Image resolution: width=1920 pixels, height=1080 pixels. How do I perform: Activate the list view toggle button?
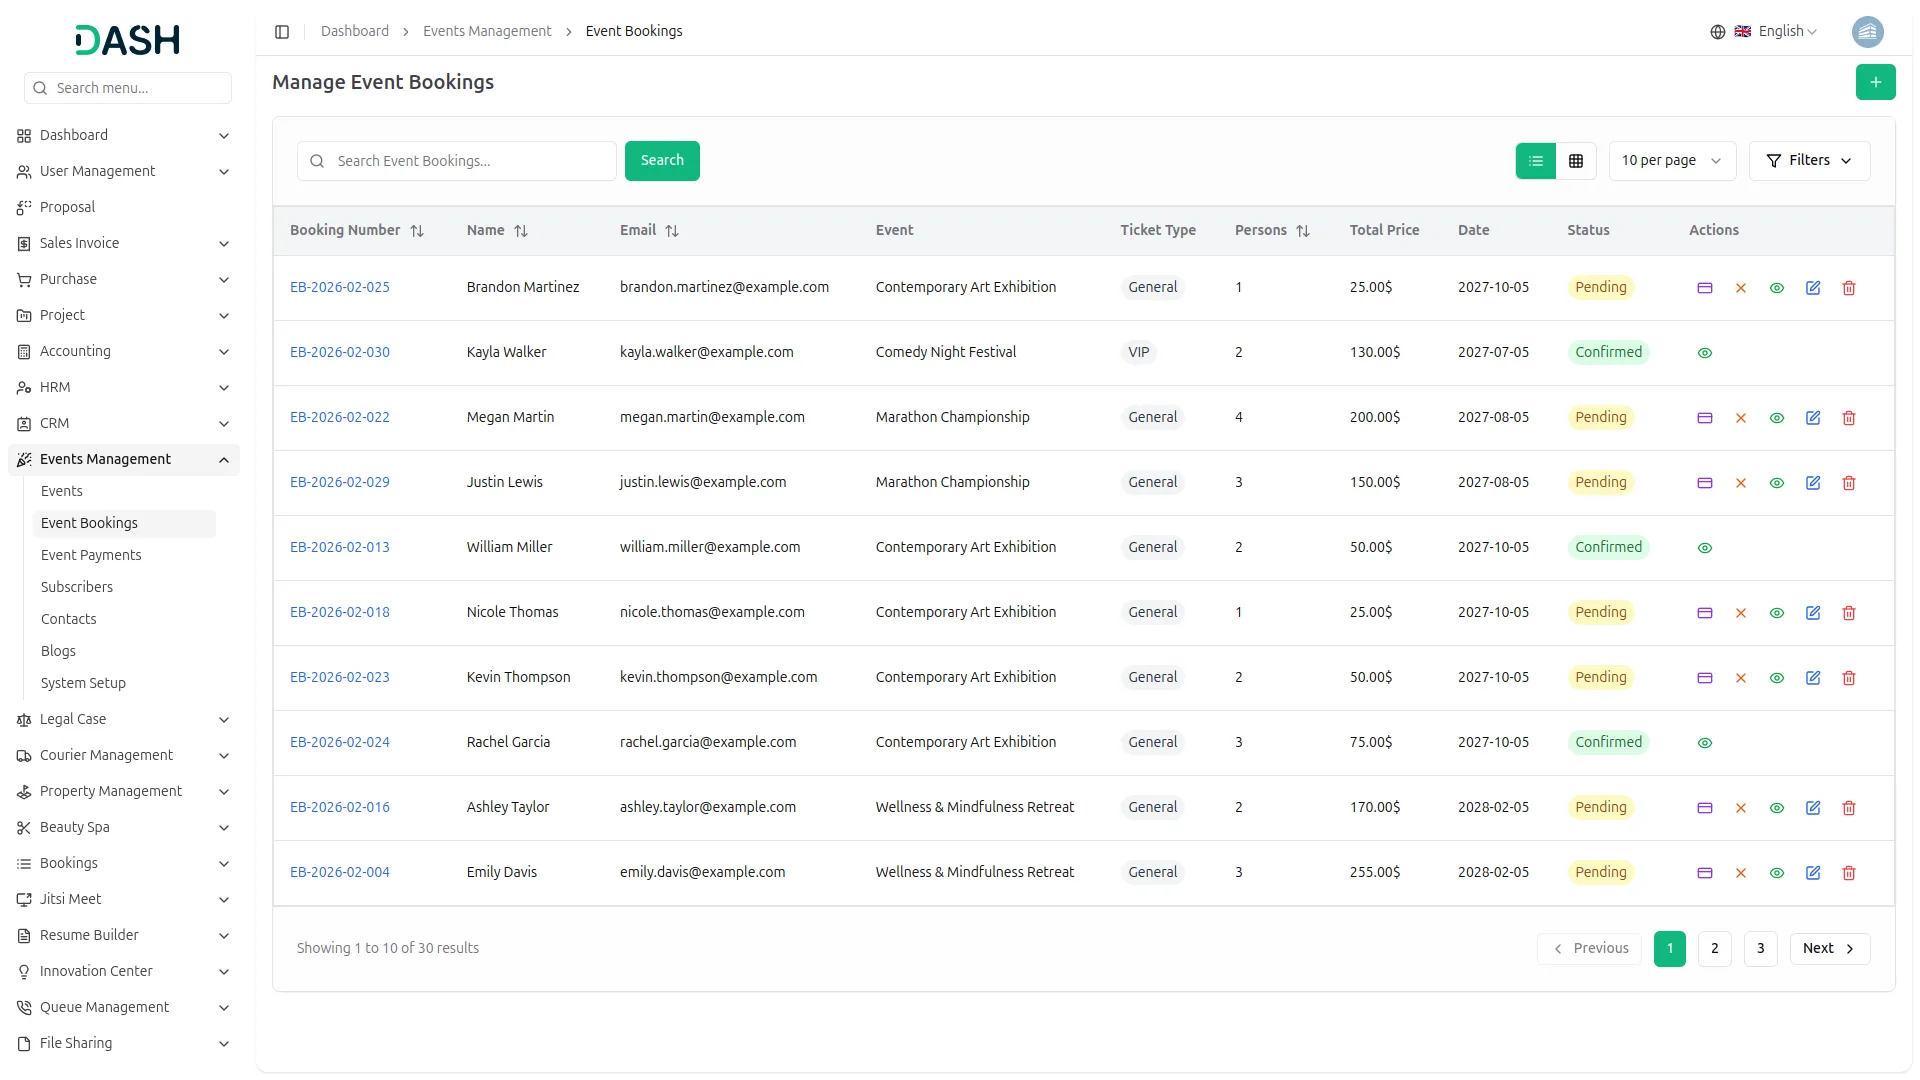click(x=1536, y=161)
